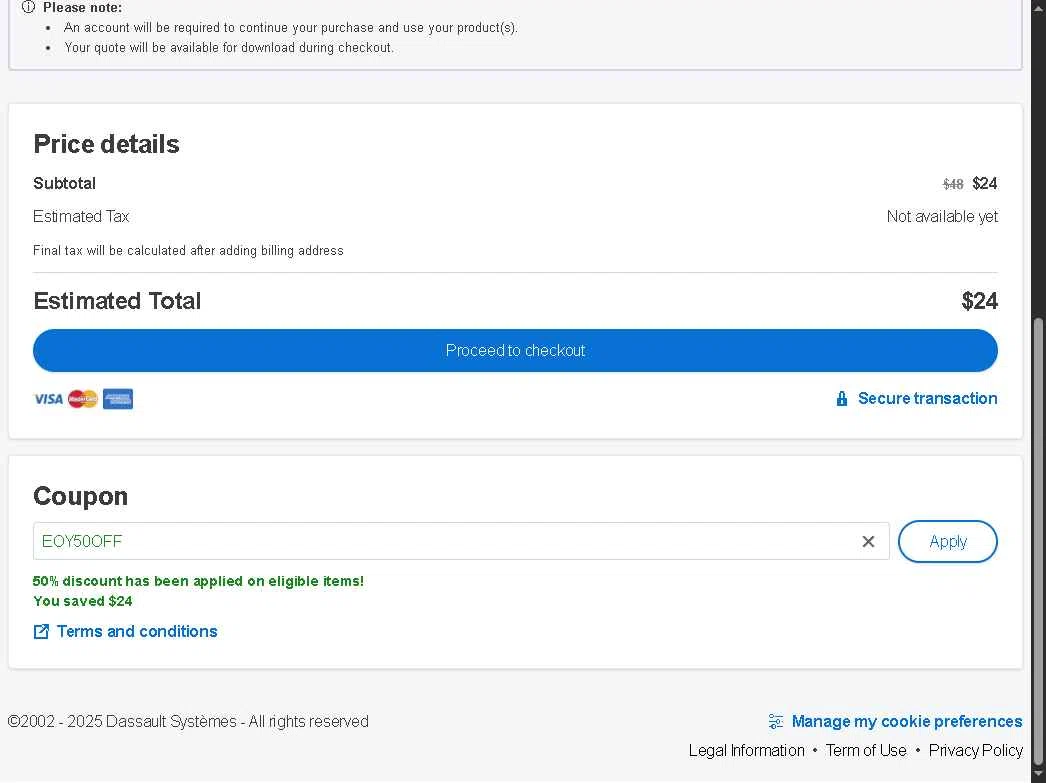This screenshot has width=1046, height=783.
Task: Click the Estimated Tax label
Action: click(81, 216)
